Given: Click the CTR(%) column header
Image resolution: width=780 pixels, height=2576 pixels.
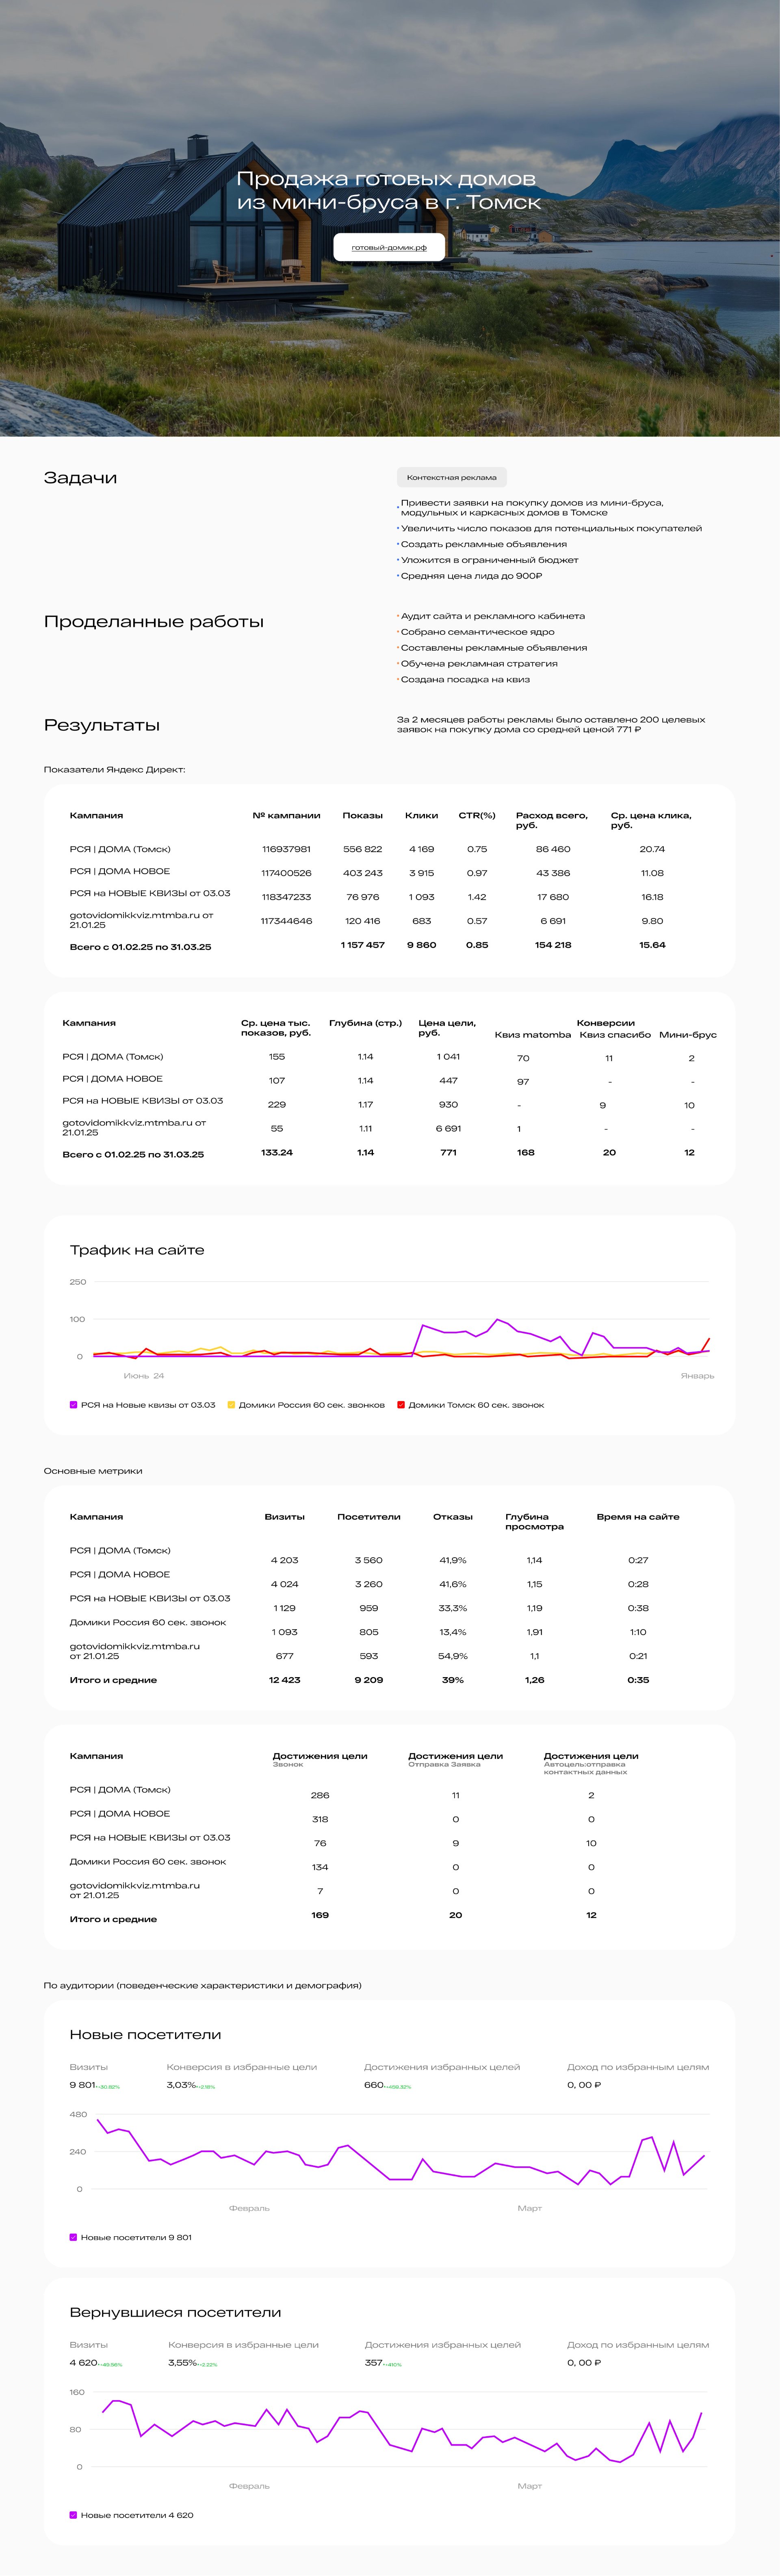Looking at the screenshot, I should (x=477, y=815).
